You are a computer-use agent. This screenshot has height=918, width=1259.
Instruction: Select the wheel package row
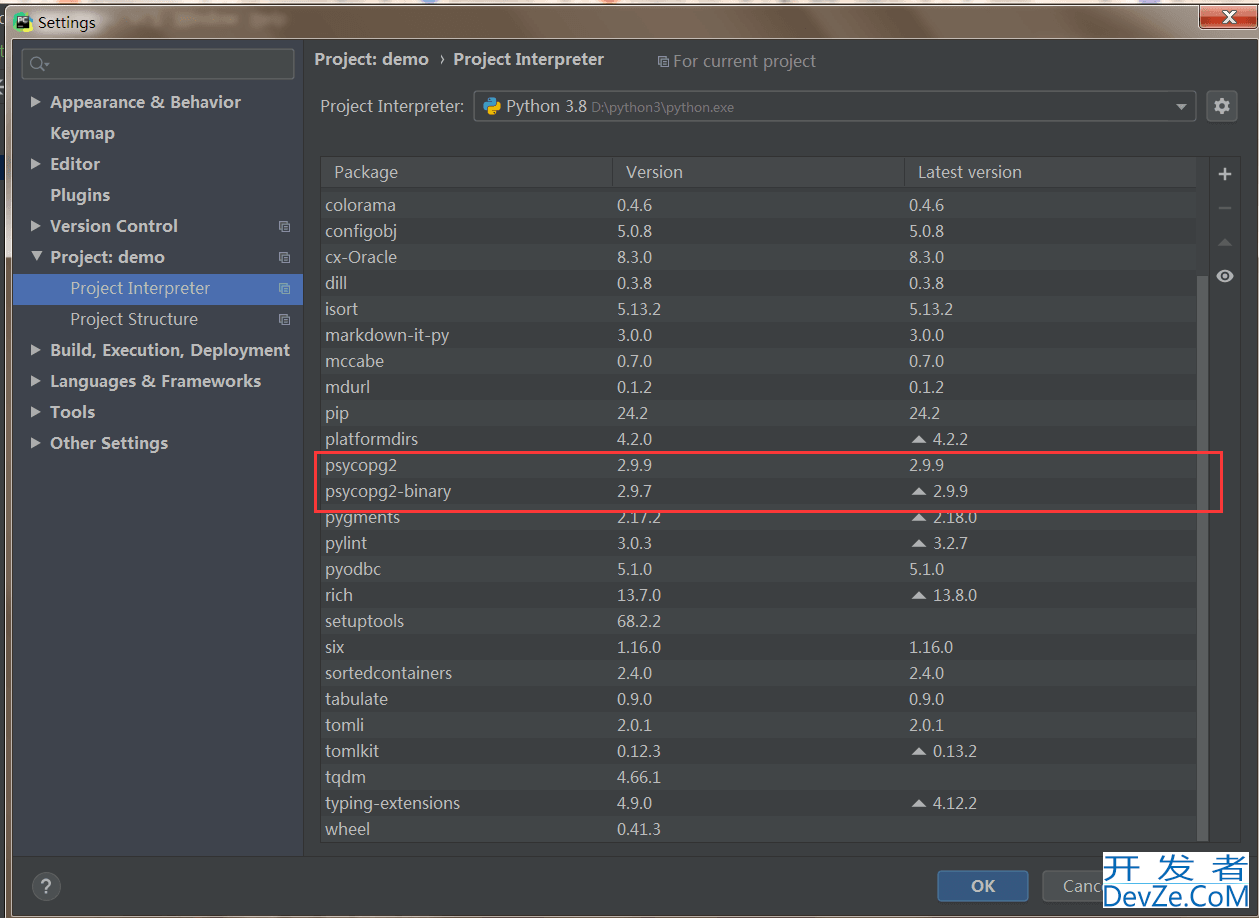(x=758, y=829)
